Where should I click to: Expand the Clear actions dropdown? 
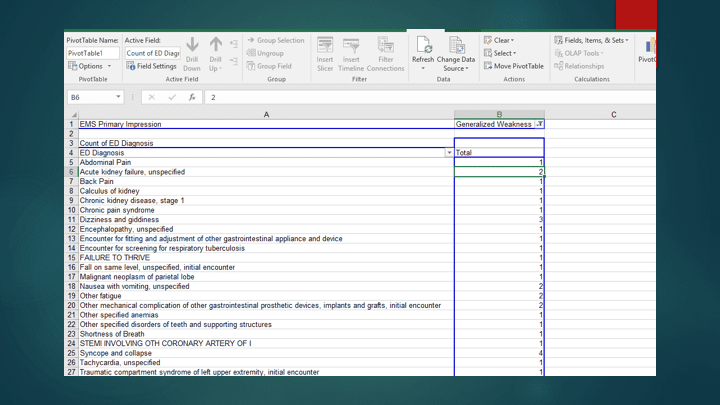click(x=500, y=41)
